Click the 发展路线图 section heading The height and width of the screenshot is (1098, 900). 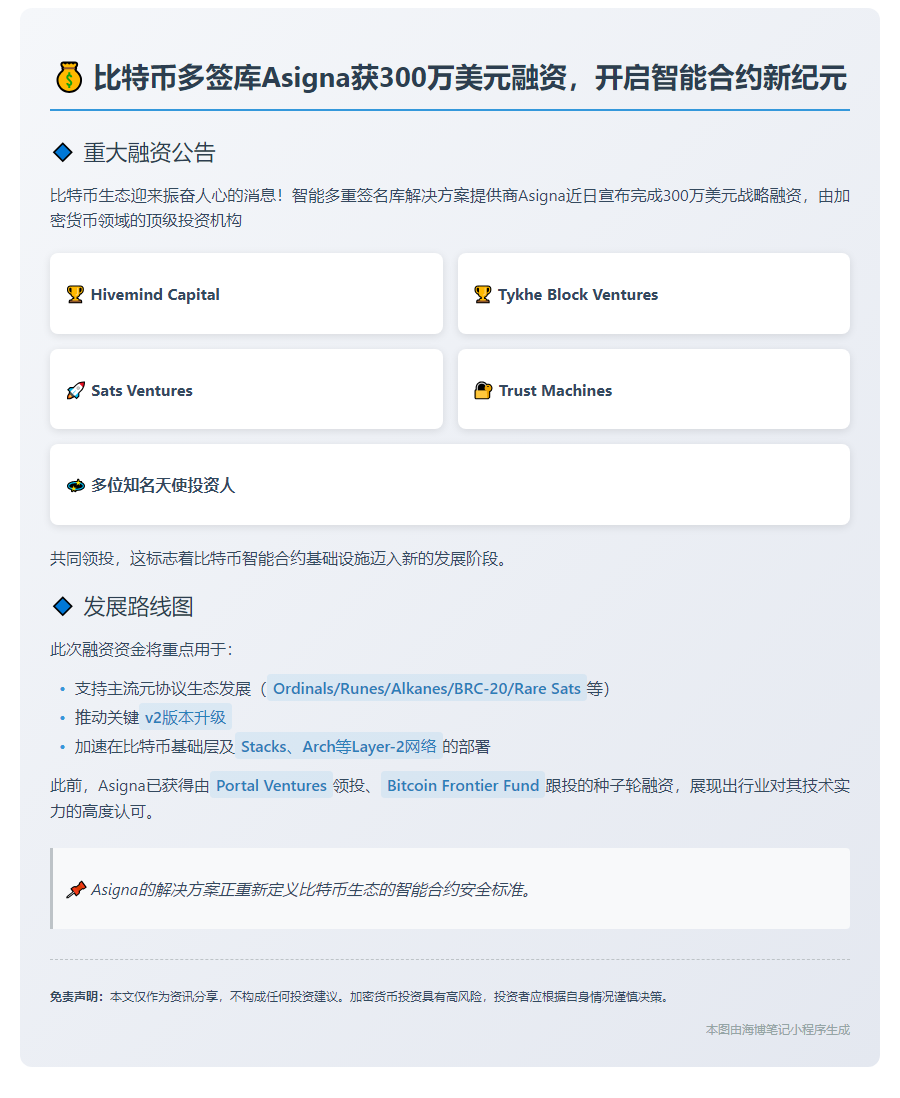(x=138, y=606)
